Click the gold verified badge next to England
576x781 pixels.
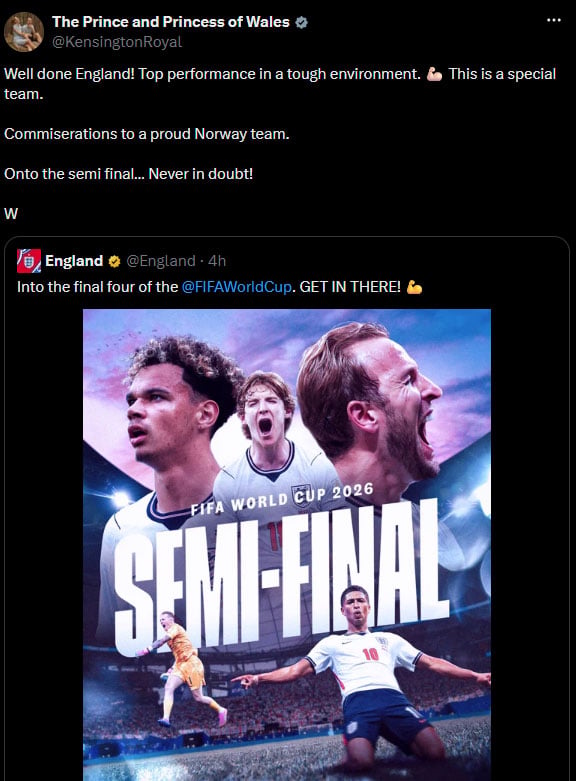click(x=114, y=261)
